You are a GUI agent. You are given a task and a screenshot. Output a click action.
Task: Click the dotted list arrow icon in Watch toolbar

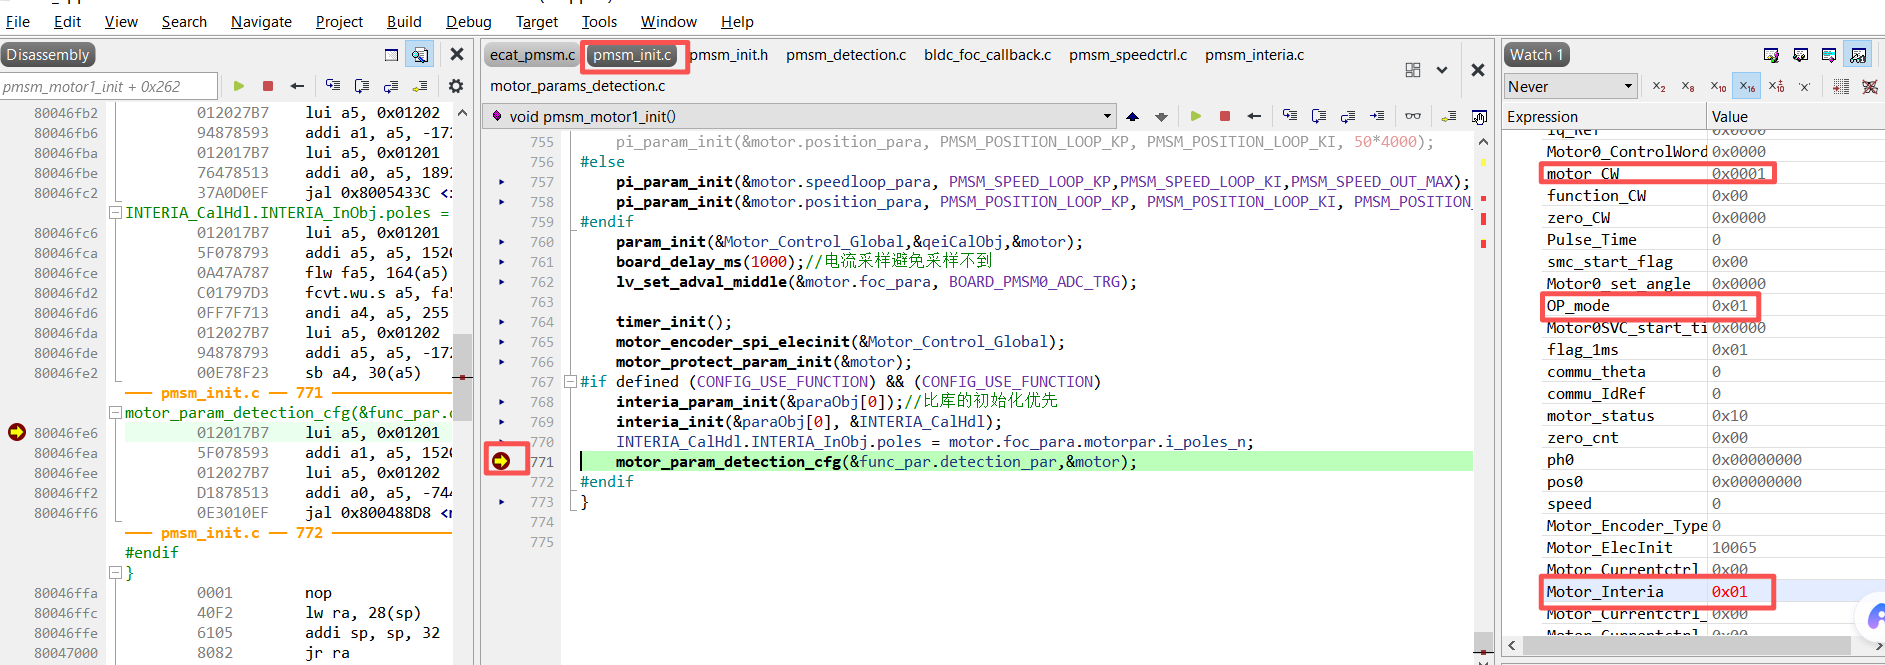click(1841, 87)
